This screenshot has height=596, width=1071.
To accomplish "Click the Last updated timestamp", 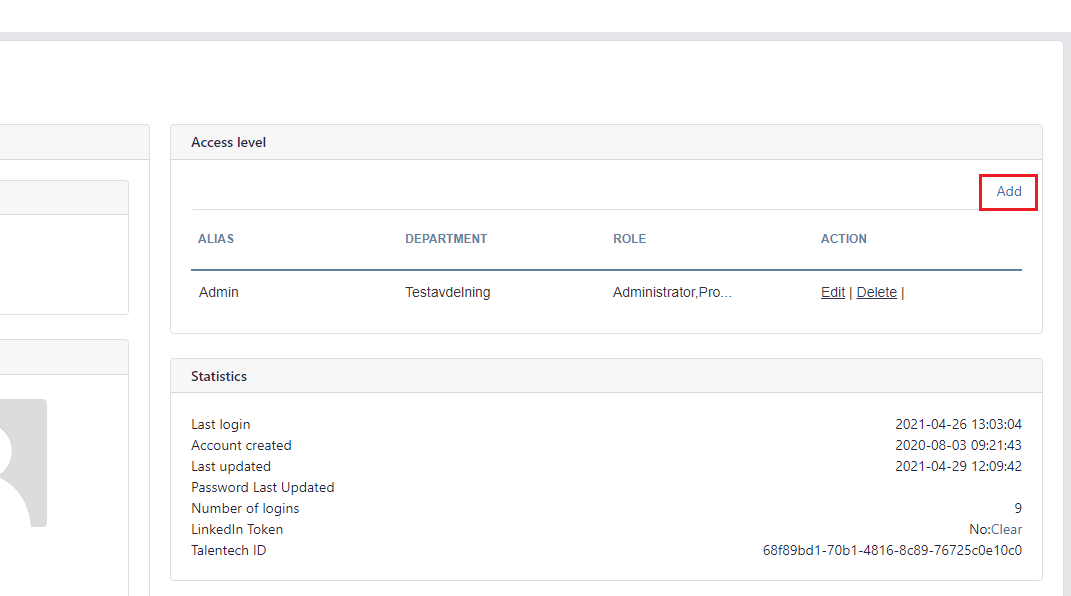I will click(958, 466).
